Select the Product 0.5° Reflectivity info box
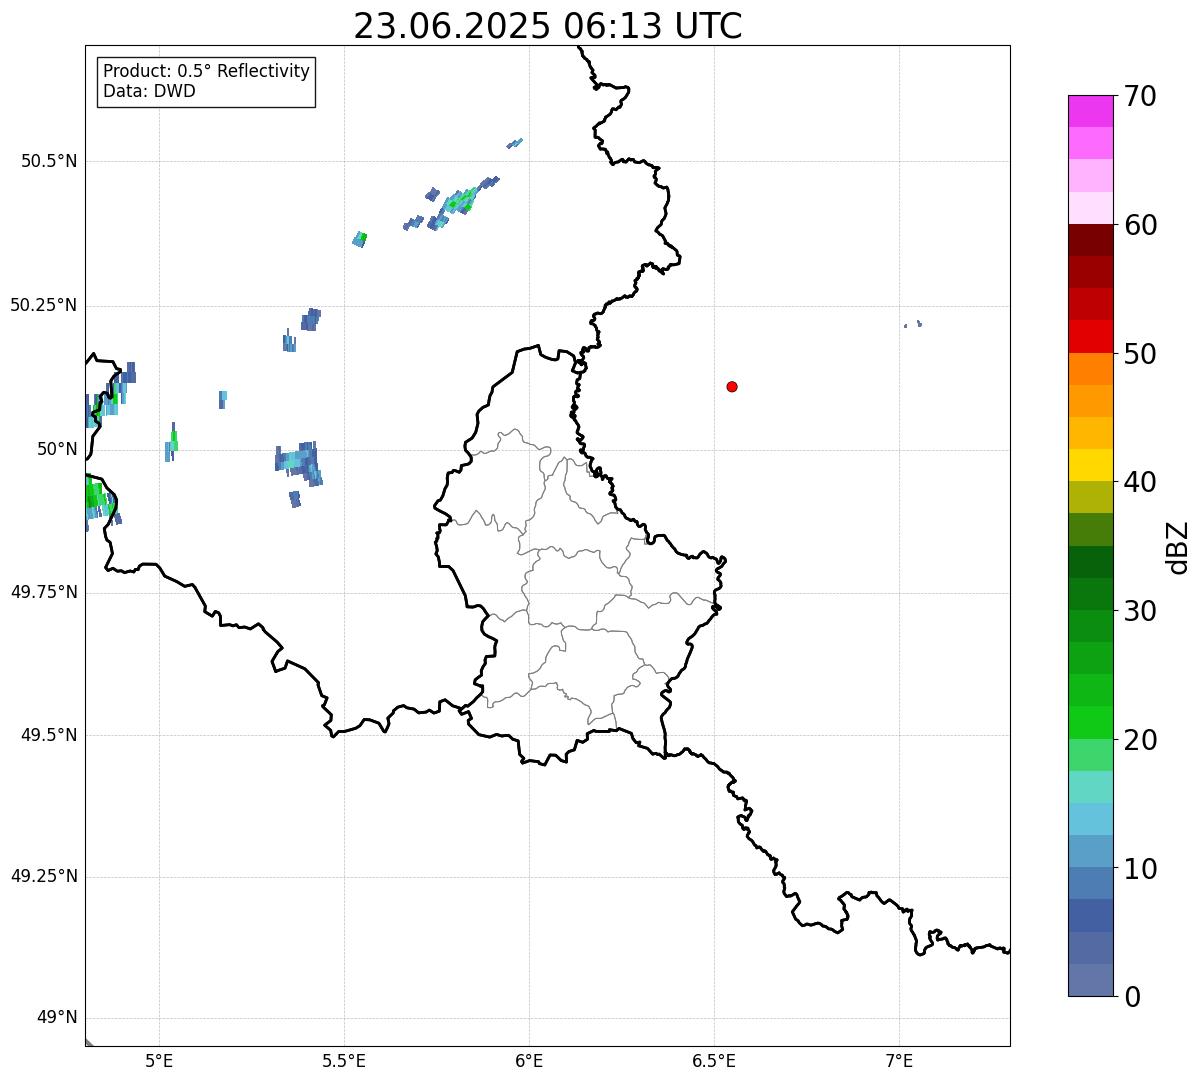Image resolution: width=1202 pixels, height=1081 pixels. 206,82
